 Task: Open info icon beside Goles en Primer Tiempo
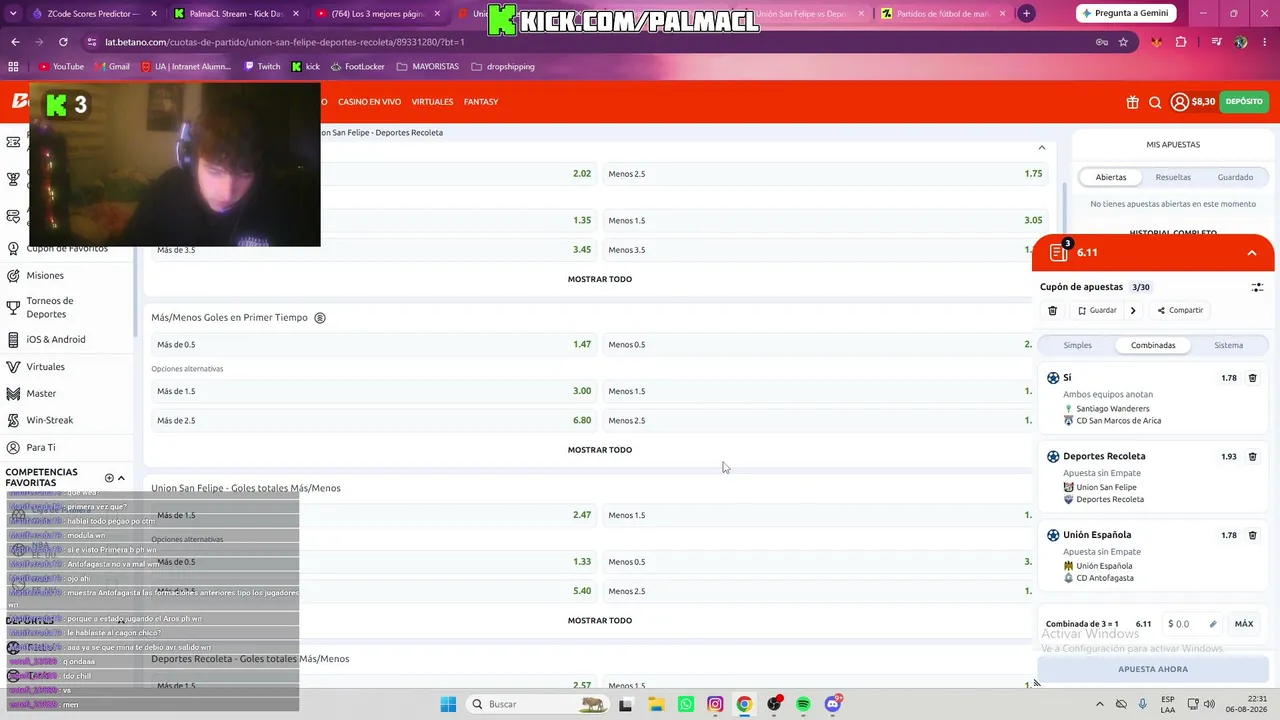(320, 318)
